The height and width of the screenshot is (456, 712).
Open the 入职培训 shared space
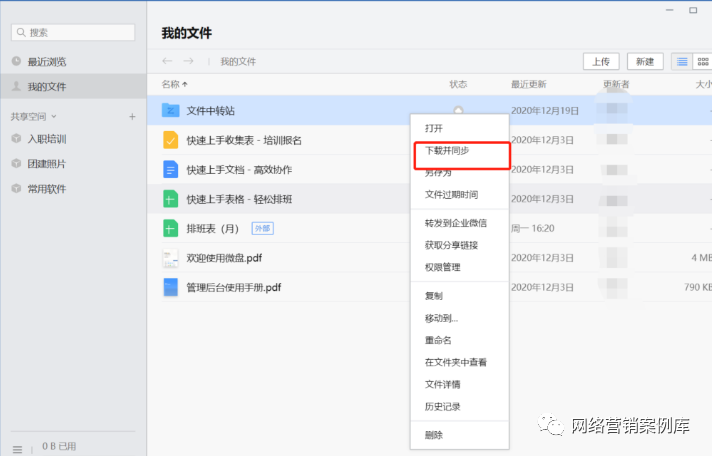pyautogui.click(x=47, y=139)
